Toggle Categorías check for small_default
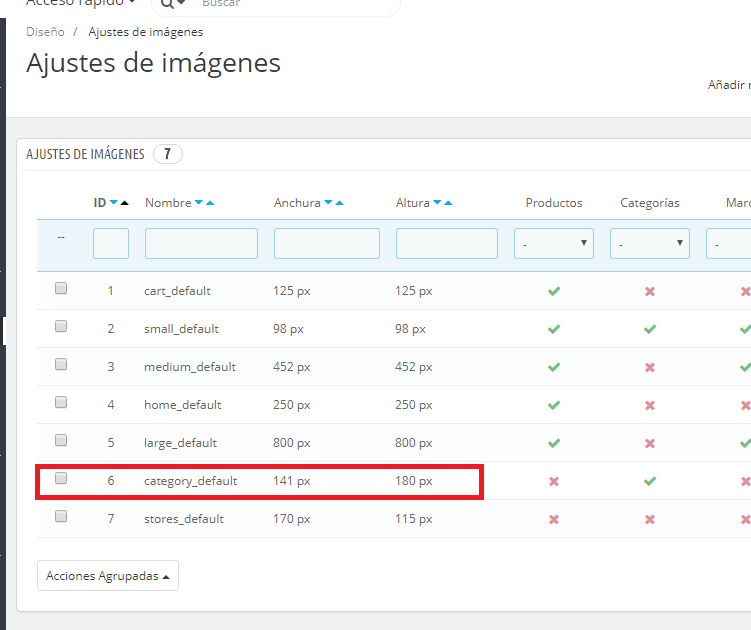This screenshot has width=751, height=630. click(649, 329)
